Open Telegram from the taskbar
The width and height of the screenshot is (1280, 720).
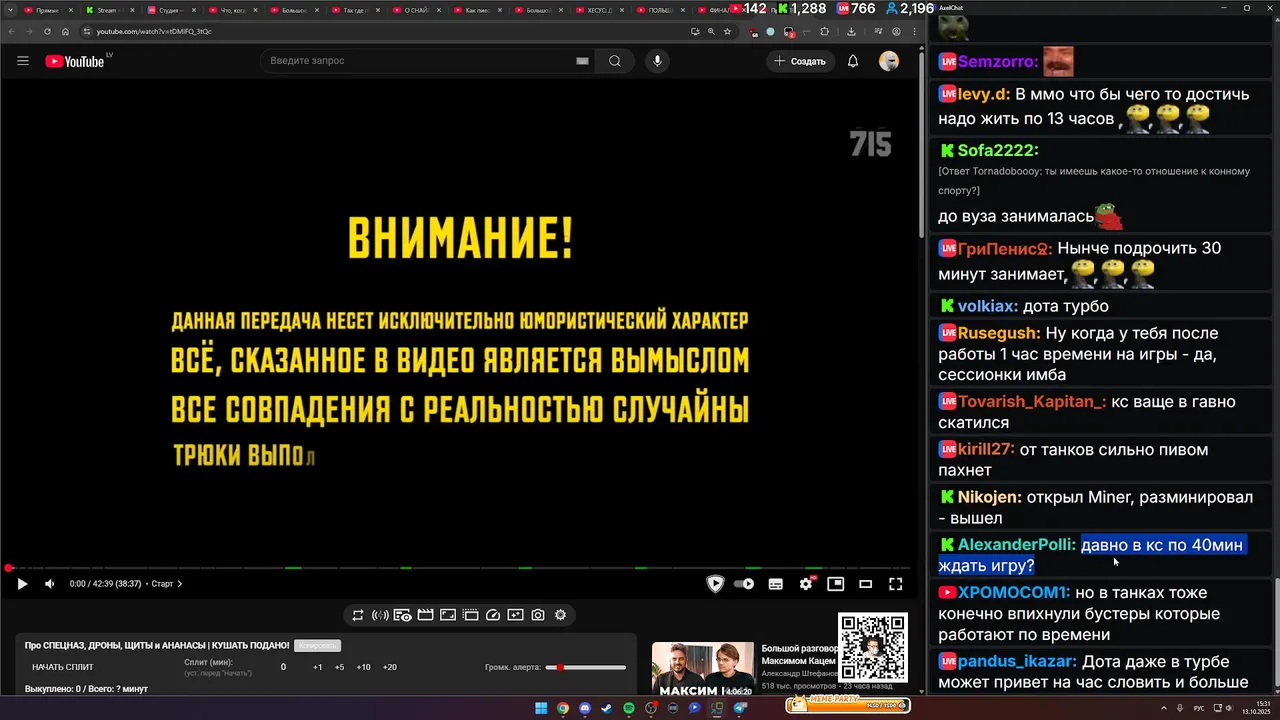tap(741, 708)
